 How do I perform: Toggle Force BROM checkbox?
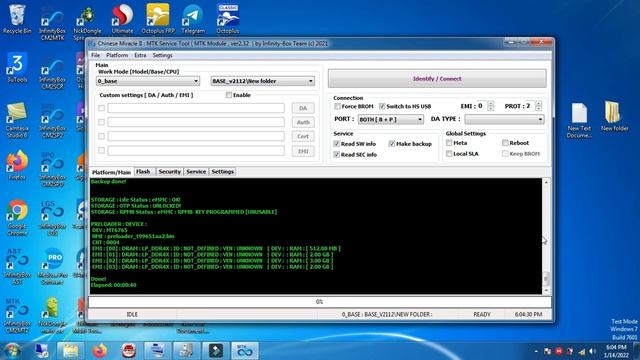[x=337, y=106]
